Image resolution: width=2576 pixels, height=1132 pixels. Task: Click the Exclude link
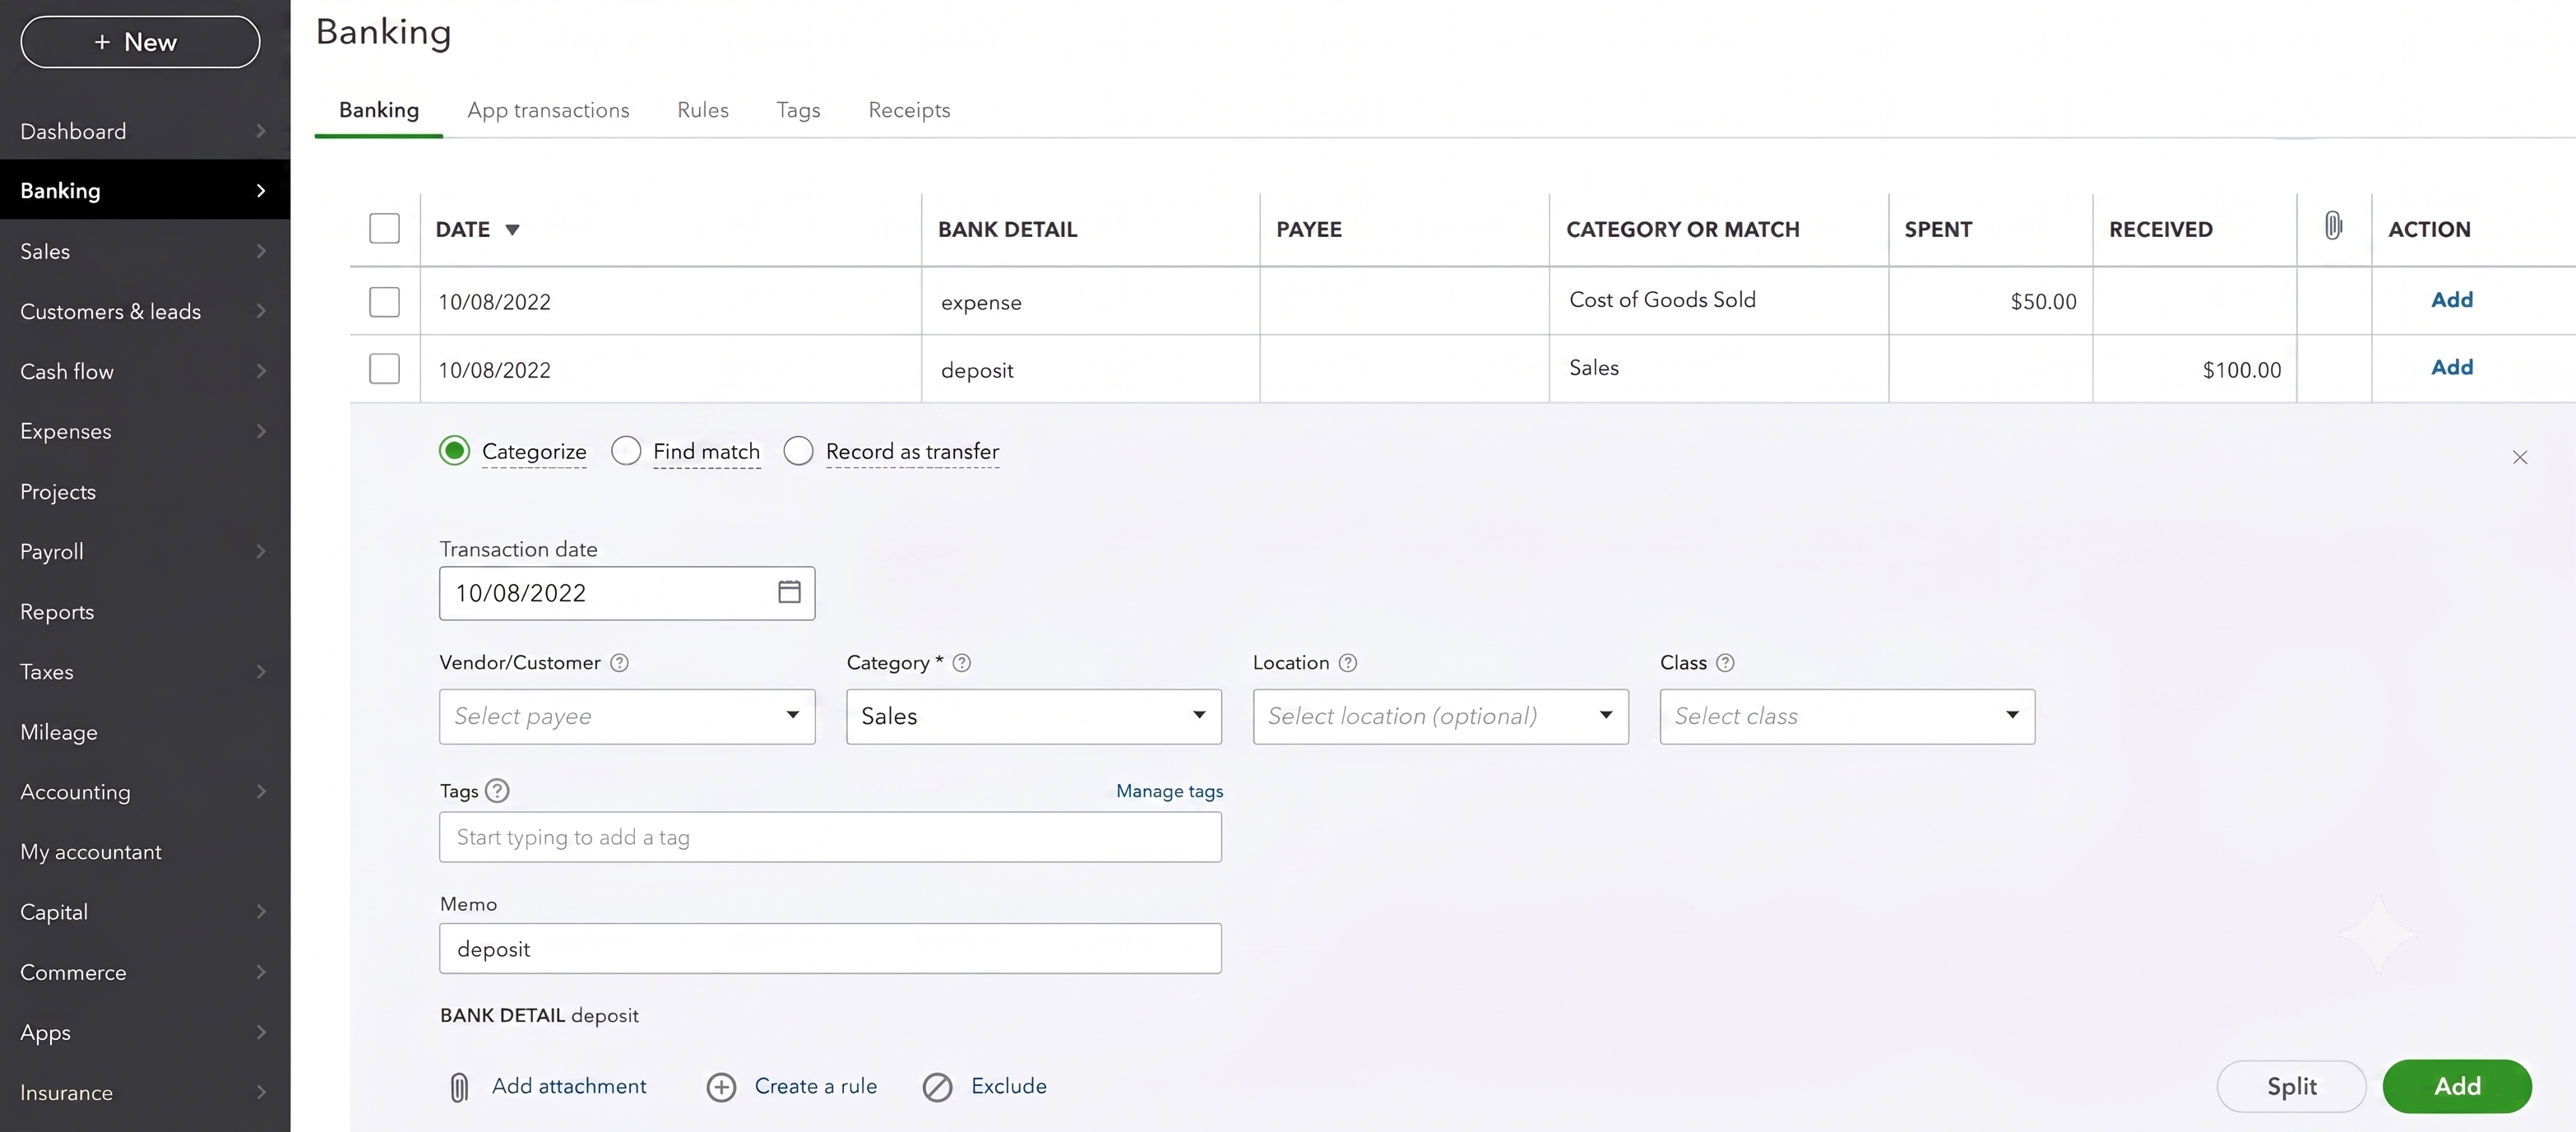pos(1008,1086)
